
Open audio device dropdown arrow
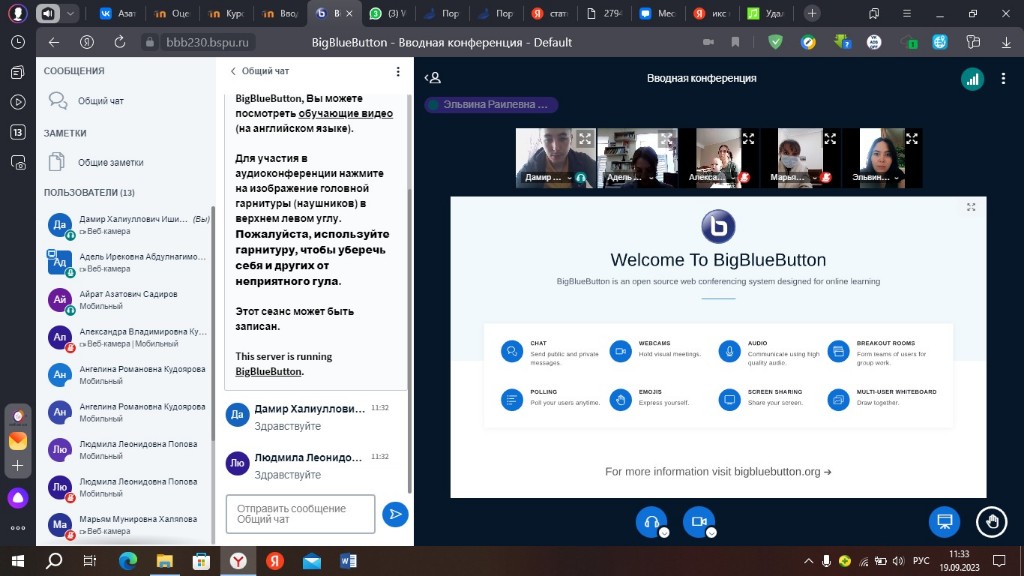coord(664,533)
